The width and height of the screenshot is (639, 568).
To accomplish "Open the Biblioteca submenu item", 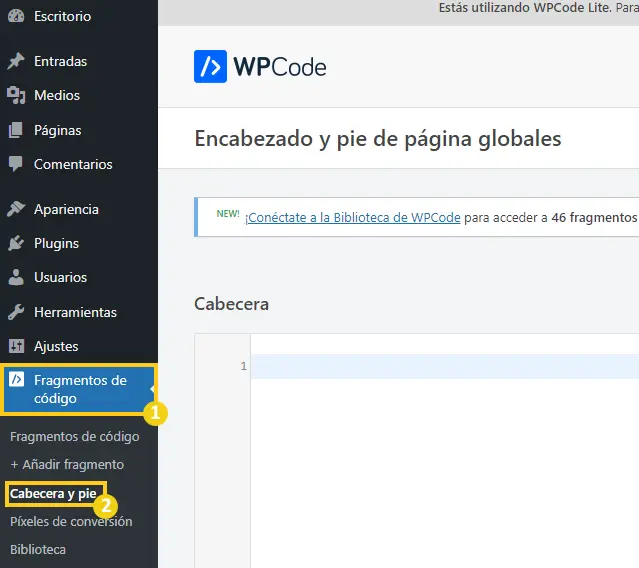I will (x=38, y=549).
